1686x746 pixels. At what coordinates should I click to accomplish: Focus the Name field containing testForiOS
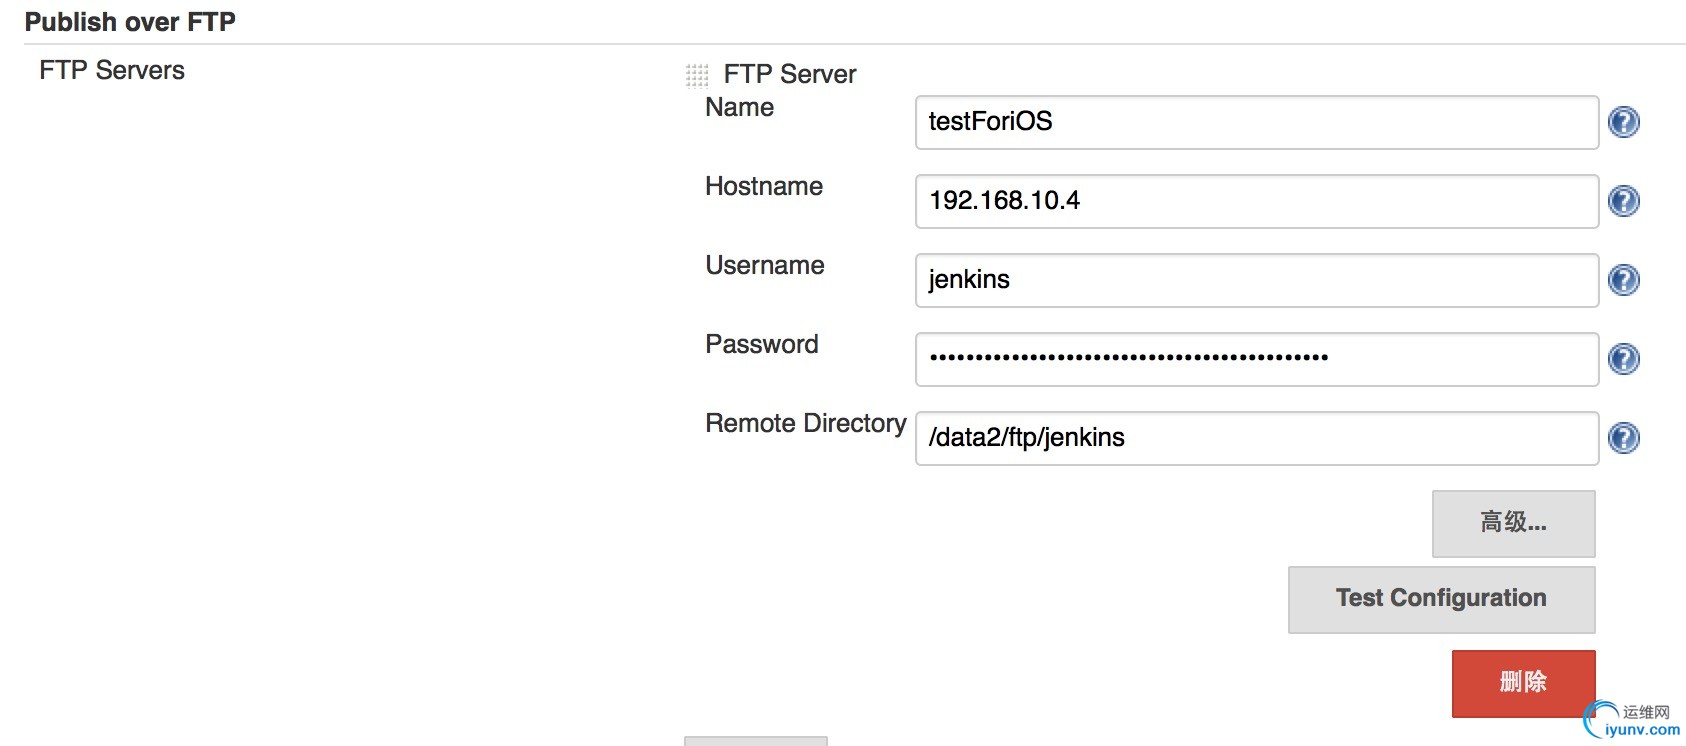click(x=1256, y=122)
